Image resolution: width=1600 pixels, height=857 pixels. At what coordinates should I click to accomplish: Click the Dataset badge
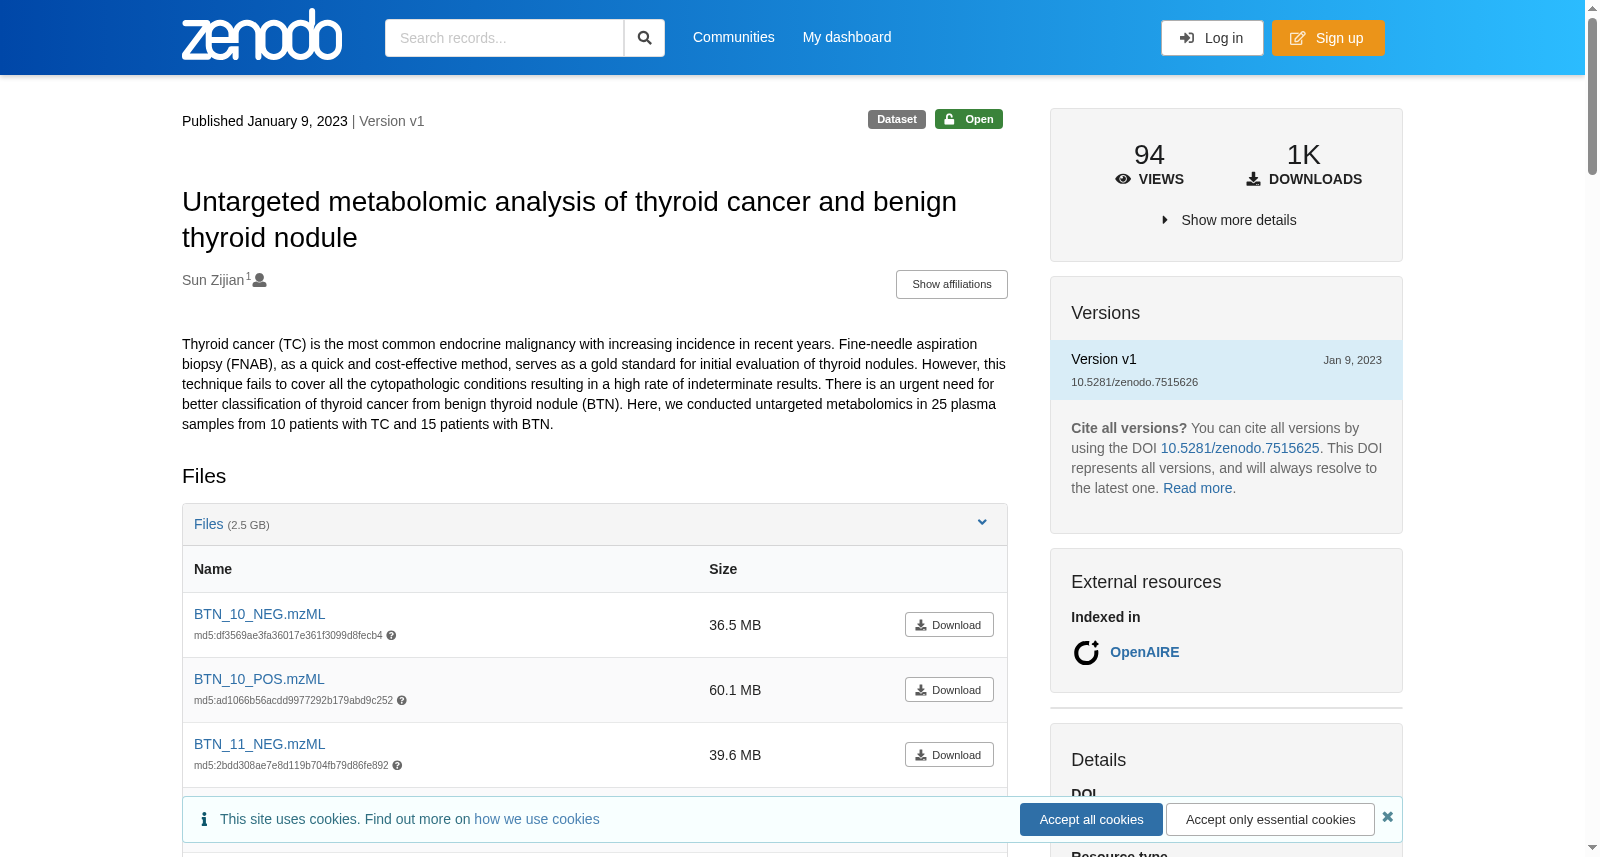[896, 119]
